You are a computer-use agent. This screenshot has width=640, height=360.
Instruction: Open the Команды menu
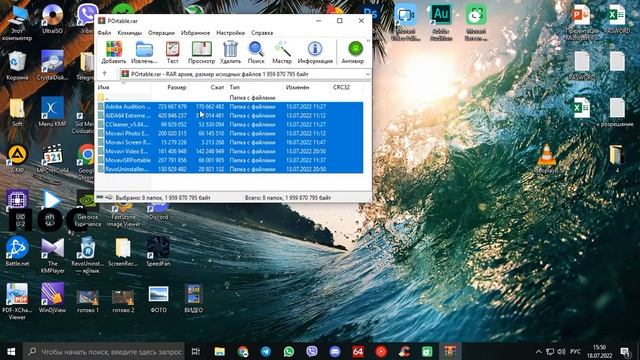coord(129,33)
